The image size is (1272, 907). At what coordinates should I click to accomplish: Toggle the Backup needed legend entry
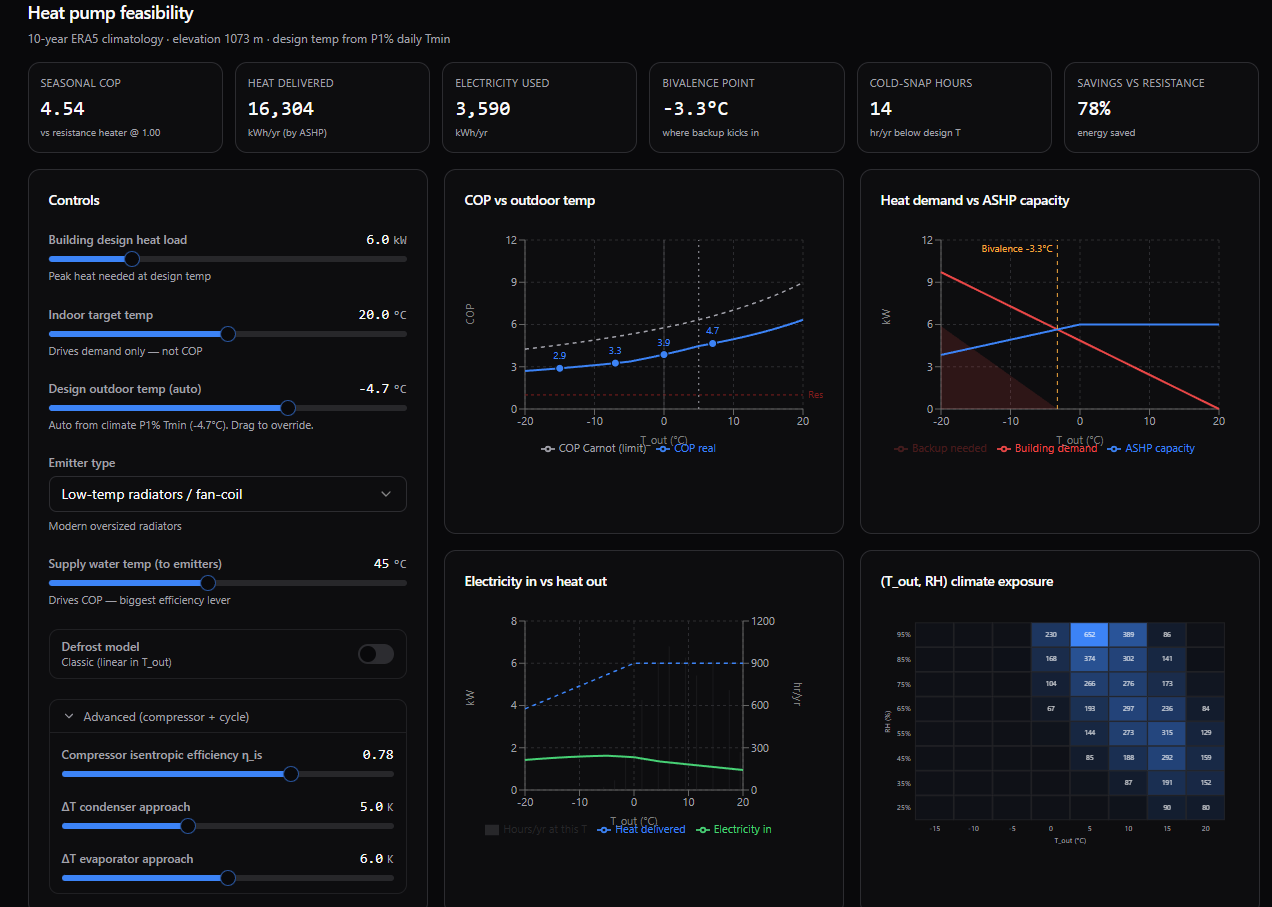point(940,448)
